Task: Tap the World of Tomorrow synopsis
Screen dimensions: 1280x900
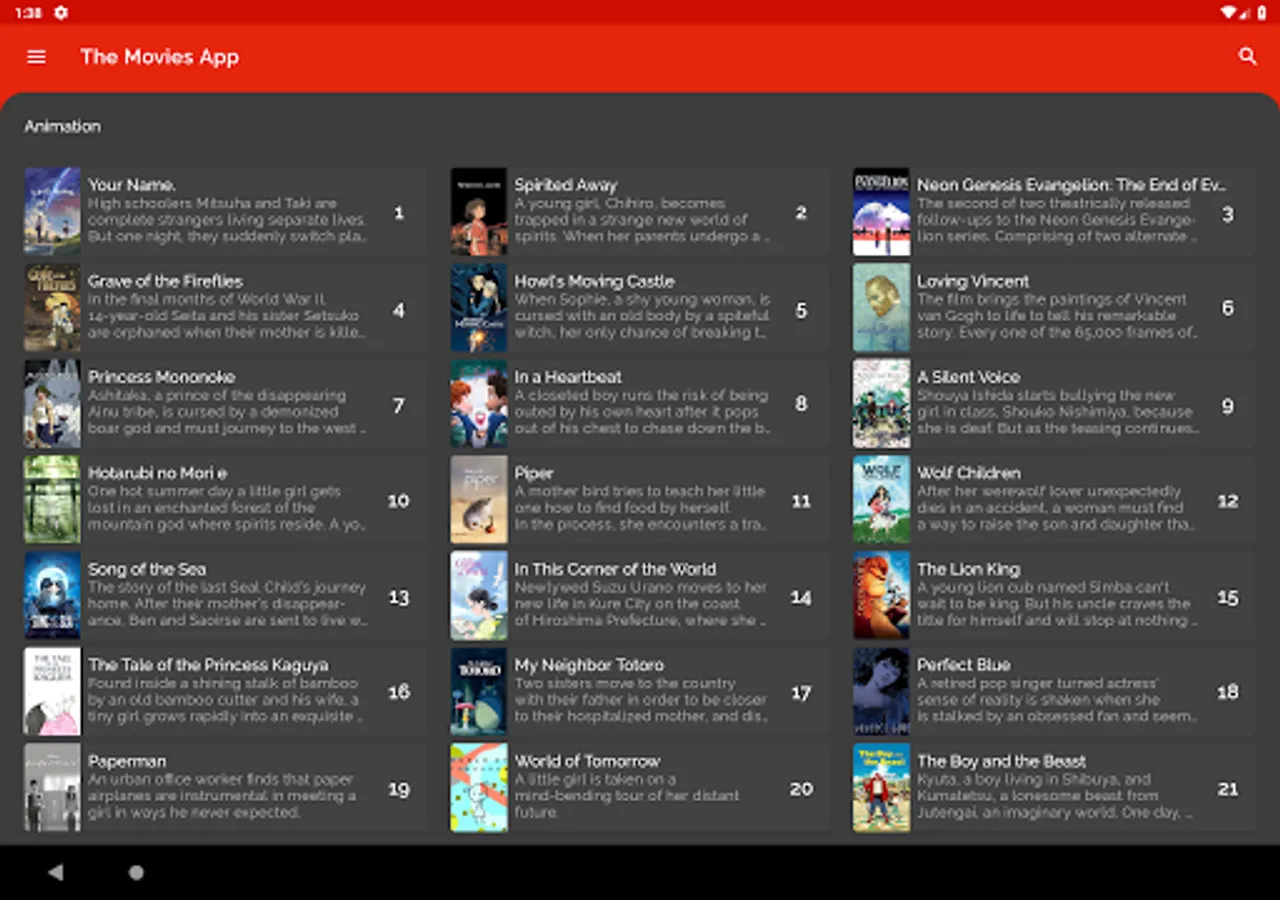Action: (x=627, y=796)
